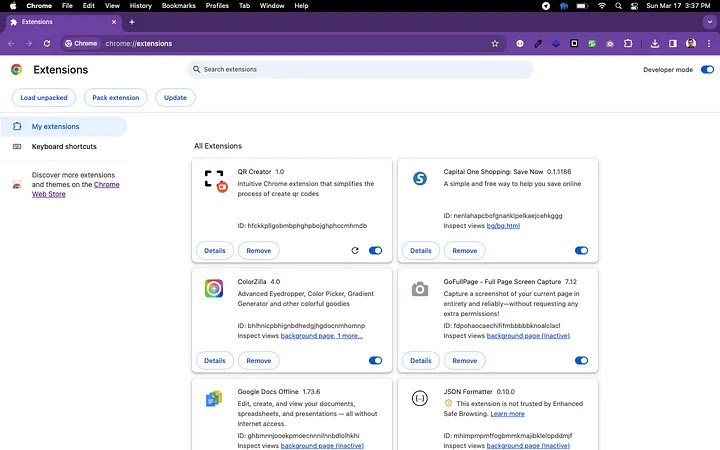Screen dimensions: 720x450
Task: Click the Google Docs Offline icon
Action: click(x=214, y=399)
